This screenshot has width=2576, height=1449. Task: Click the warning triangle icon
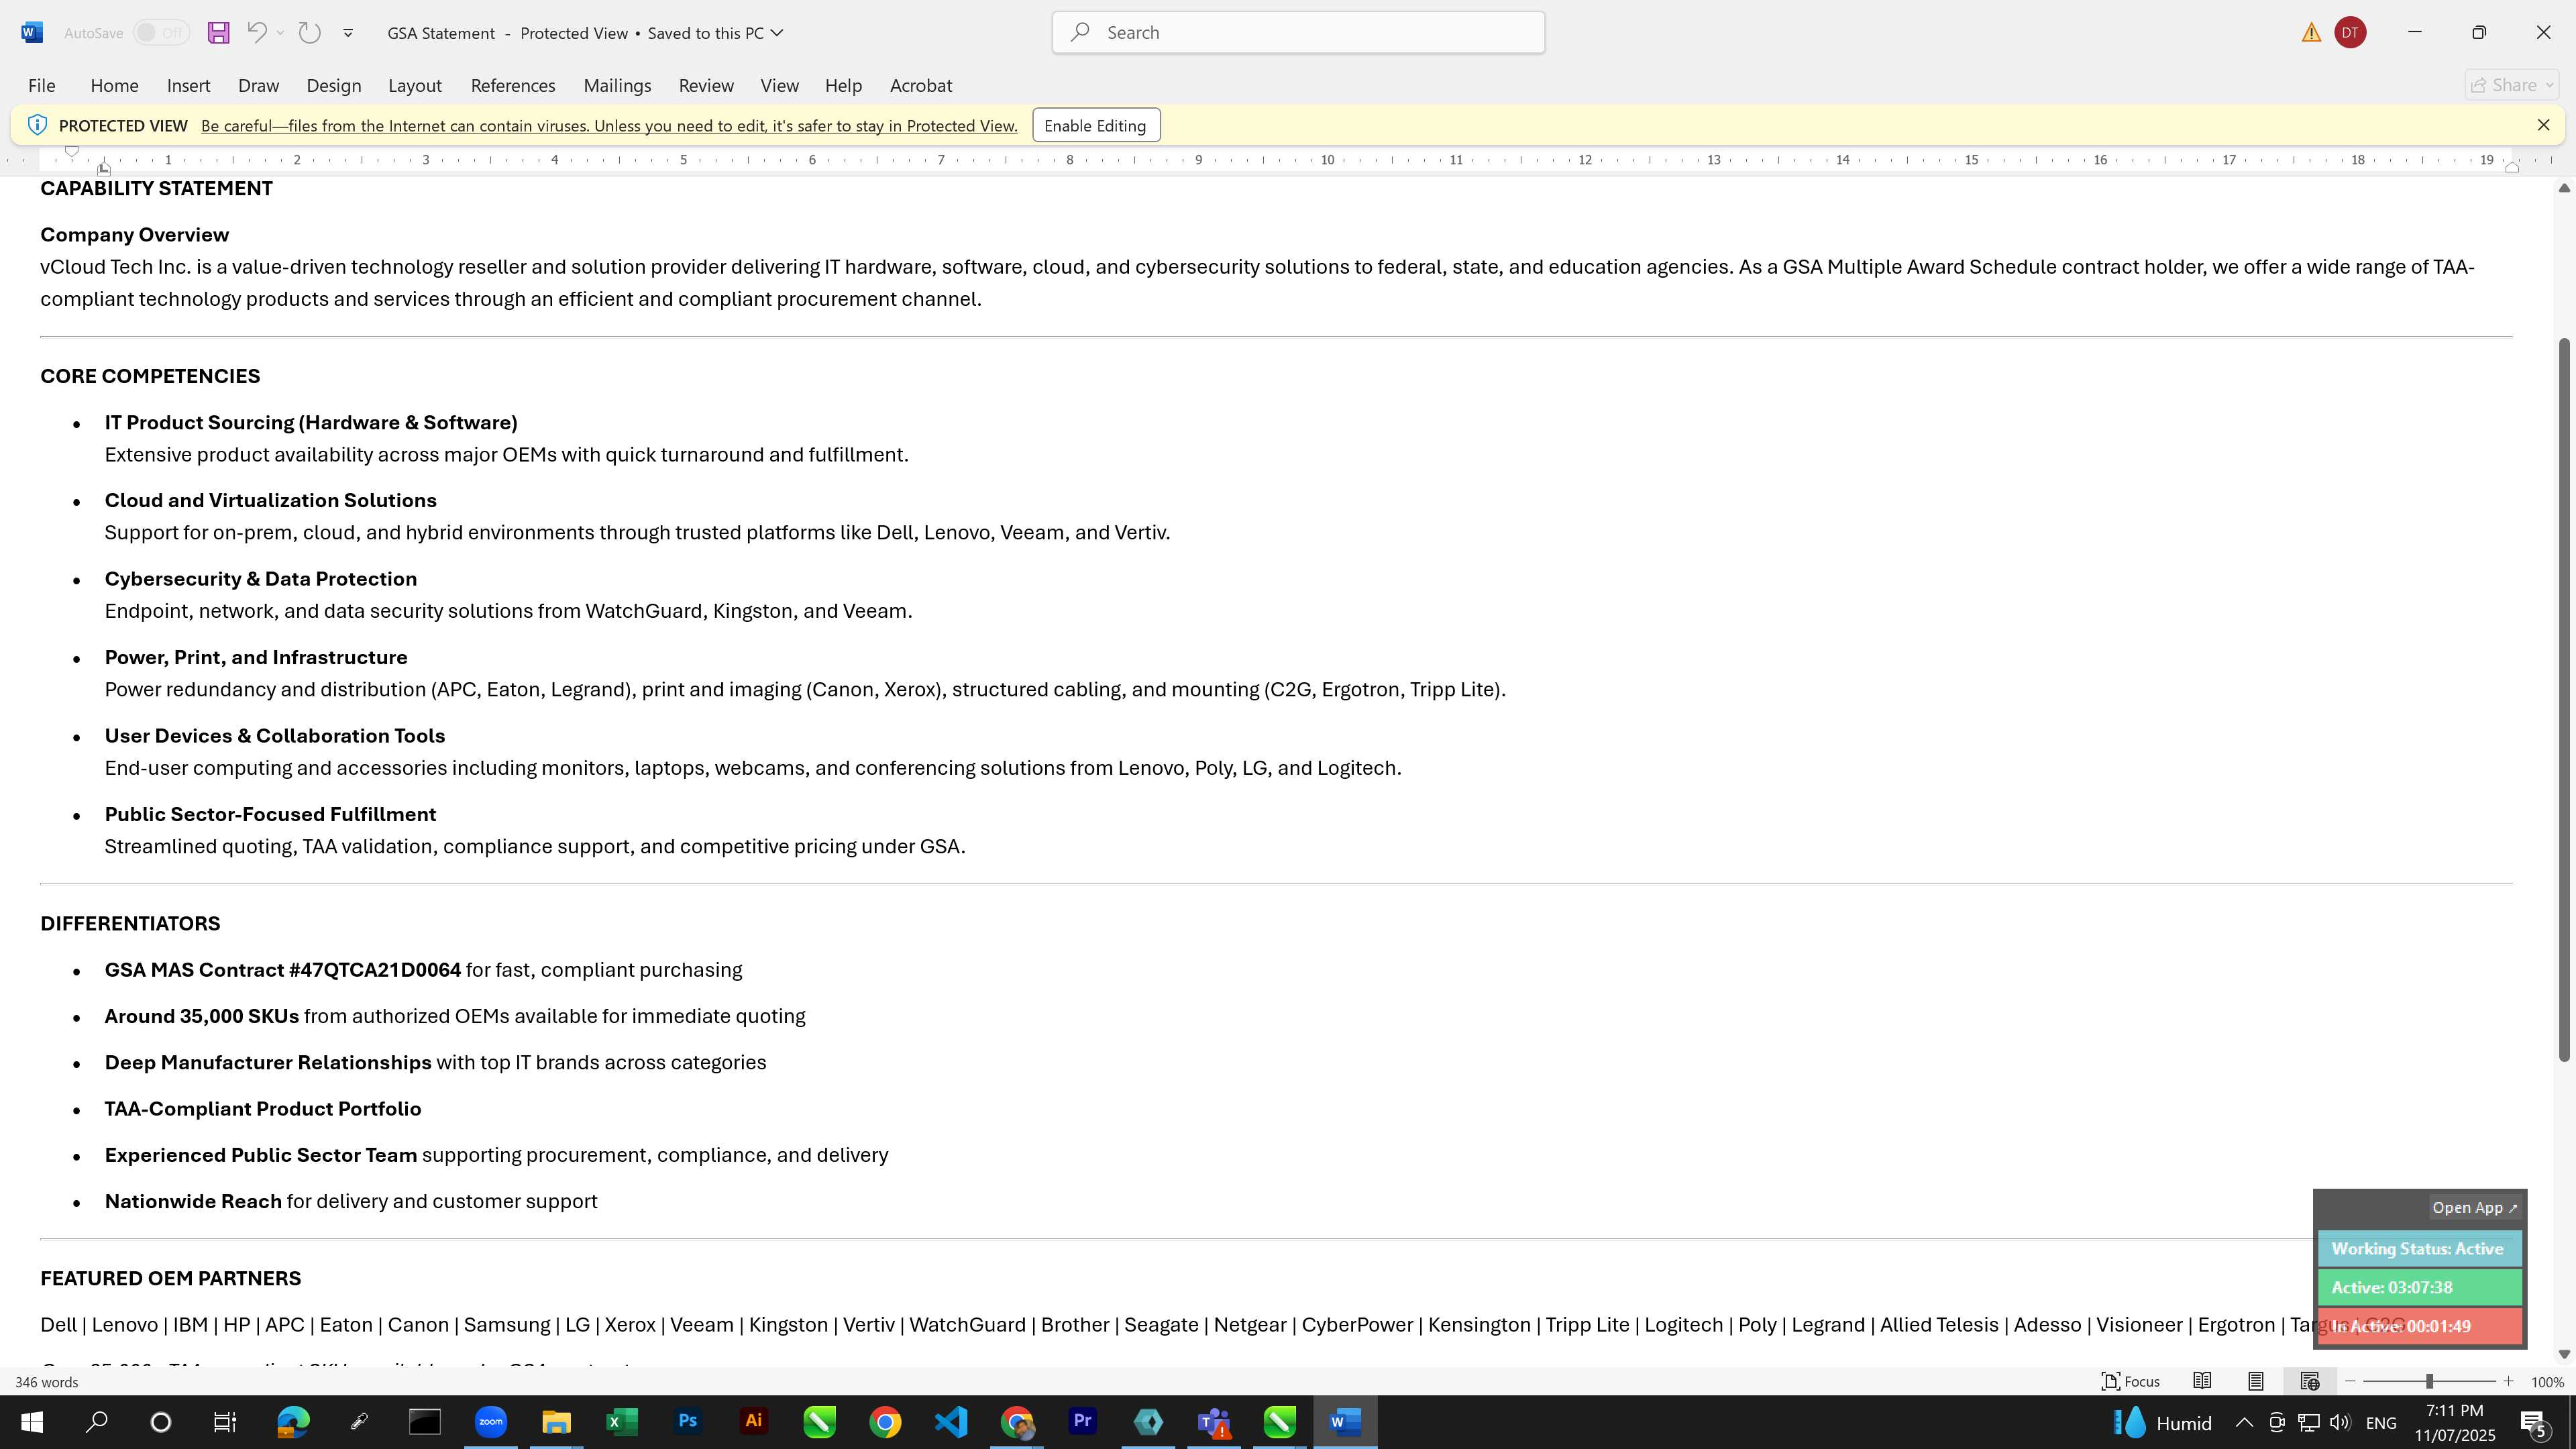click(2311, 33)
